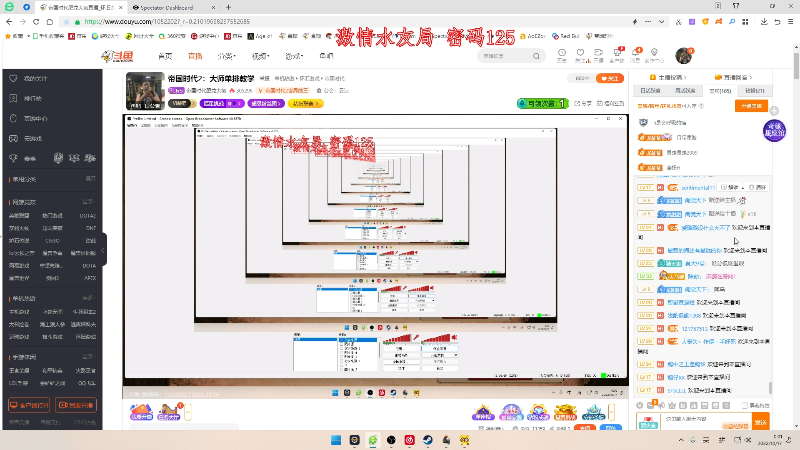800x450 pixels.
Task: Open Steam from the taskbar
Action: 428,440
